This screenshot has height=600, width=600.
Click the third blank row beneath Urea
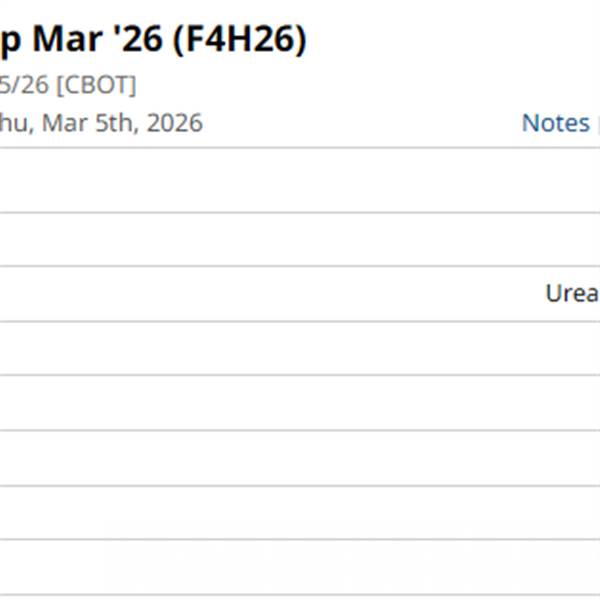coord(300,458)
